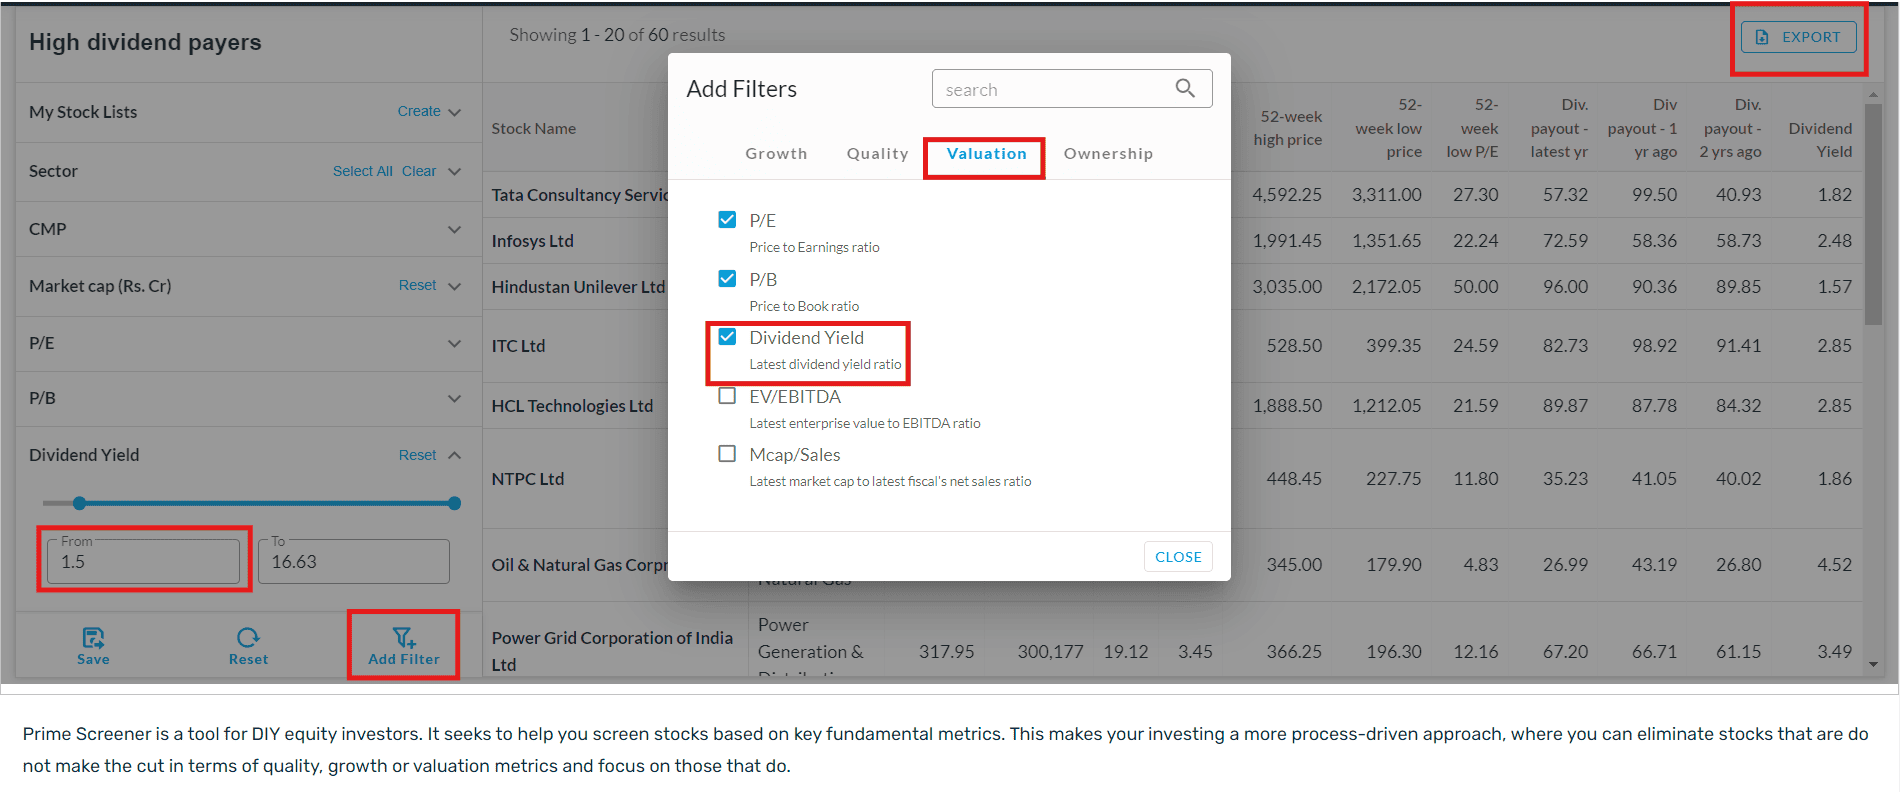
Task: Click the right Dividend Yield slider handle
Action: point(454,503)
